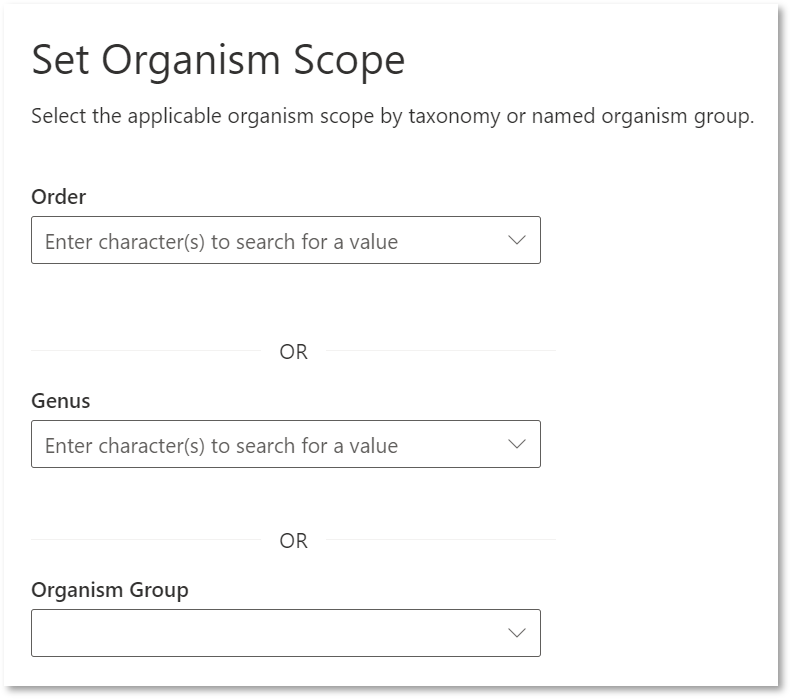
Task: Expand the Genus dropdown chevron
Action: [x=517, y=444]
